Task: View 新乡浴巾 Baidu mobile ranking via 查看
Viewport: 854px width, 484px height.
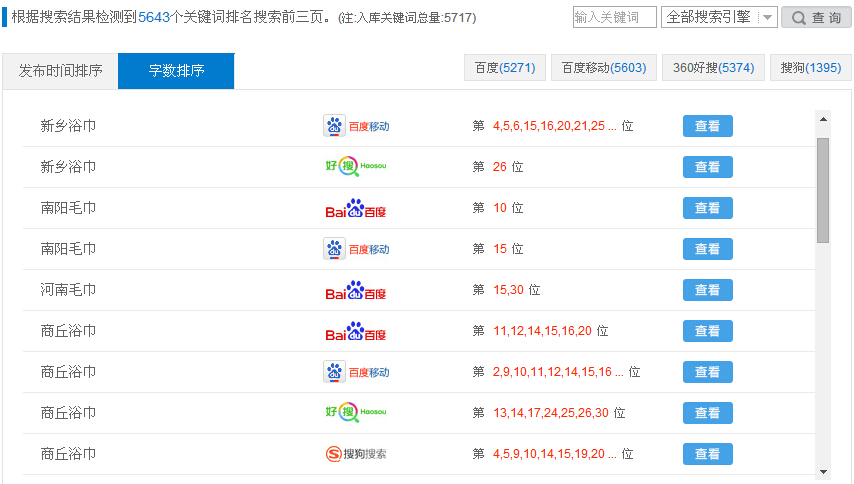Action: coord(707,126)
